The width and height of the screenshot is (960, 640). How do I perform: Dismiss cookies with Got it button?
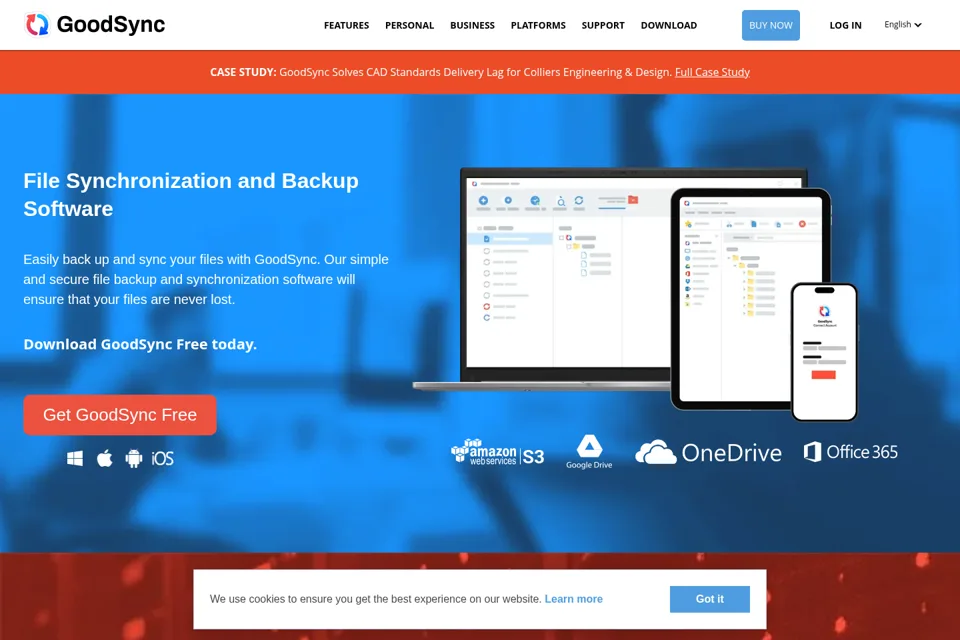[x=710, y=599]
